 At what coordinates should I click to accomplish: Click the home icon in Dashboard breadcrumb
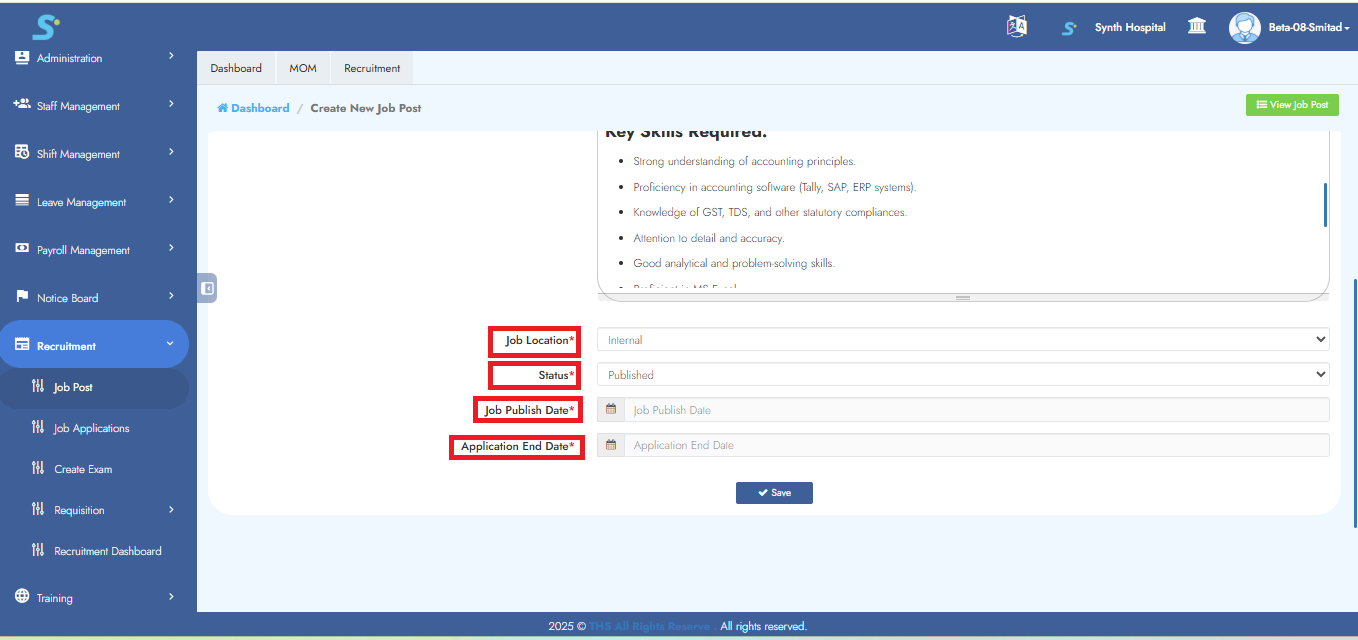click(x=223, y=108)
